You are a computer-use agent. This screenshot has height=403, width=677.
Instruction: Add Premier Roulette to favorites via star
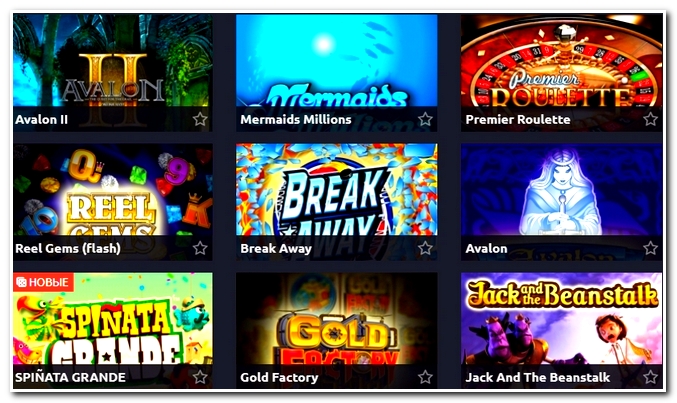(650, 119)
